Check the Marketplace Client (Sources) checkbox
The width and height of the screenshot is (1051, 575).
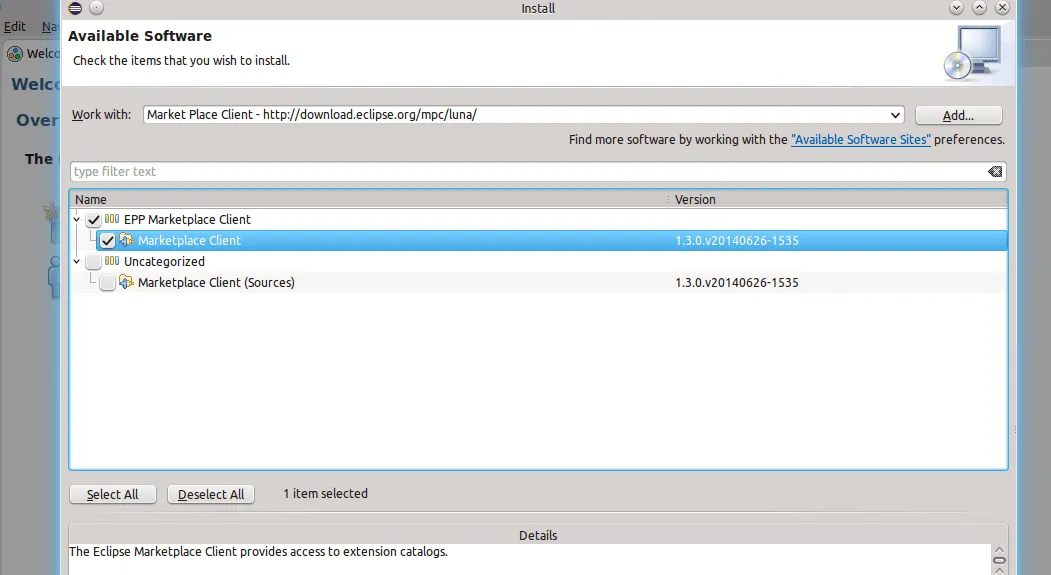coord(107,283)
